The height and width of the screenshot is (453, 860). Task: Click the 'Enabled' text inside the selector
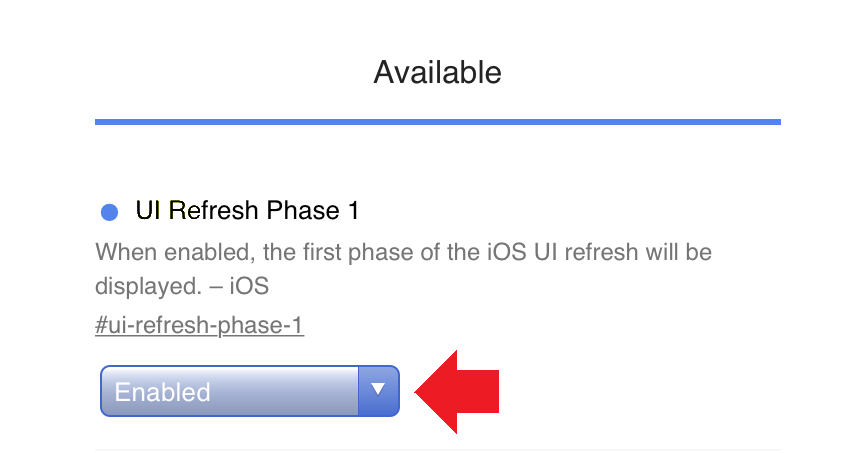(x=162, y=392)
